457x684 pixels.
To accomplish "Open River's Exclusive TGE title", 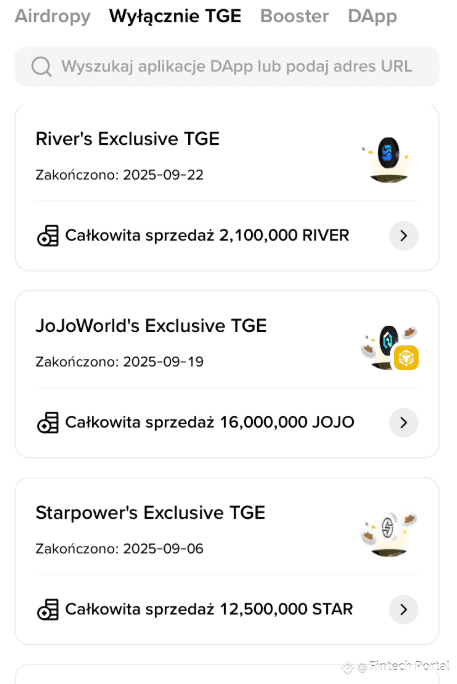I will (128, 139).
